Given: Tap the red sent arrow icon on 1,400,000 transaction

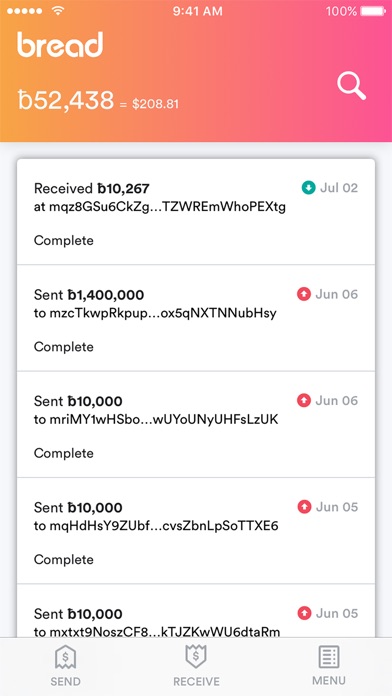Looking at the screenshot, I should pos(304,294).
